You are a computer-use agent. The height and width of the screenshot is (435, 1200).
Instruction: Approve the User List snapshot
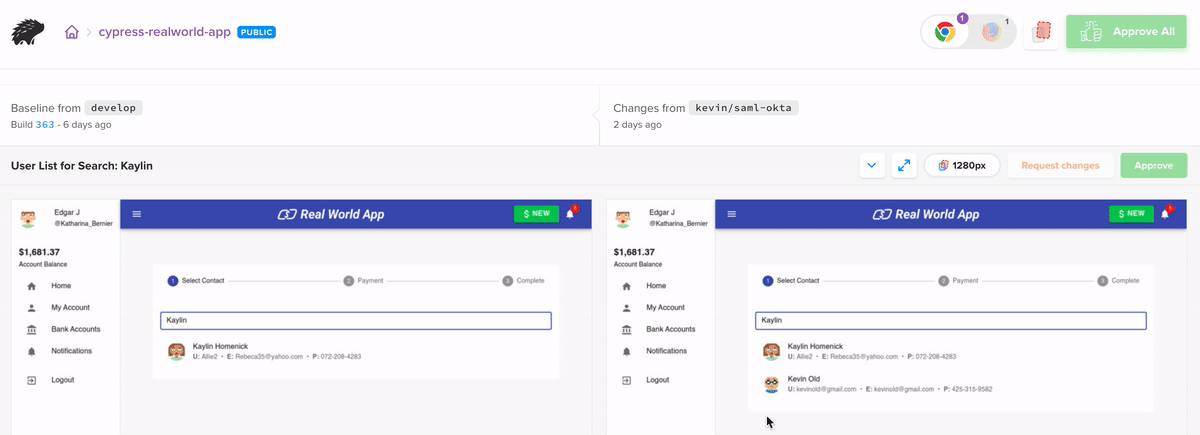(1153, 166)
